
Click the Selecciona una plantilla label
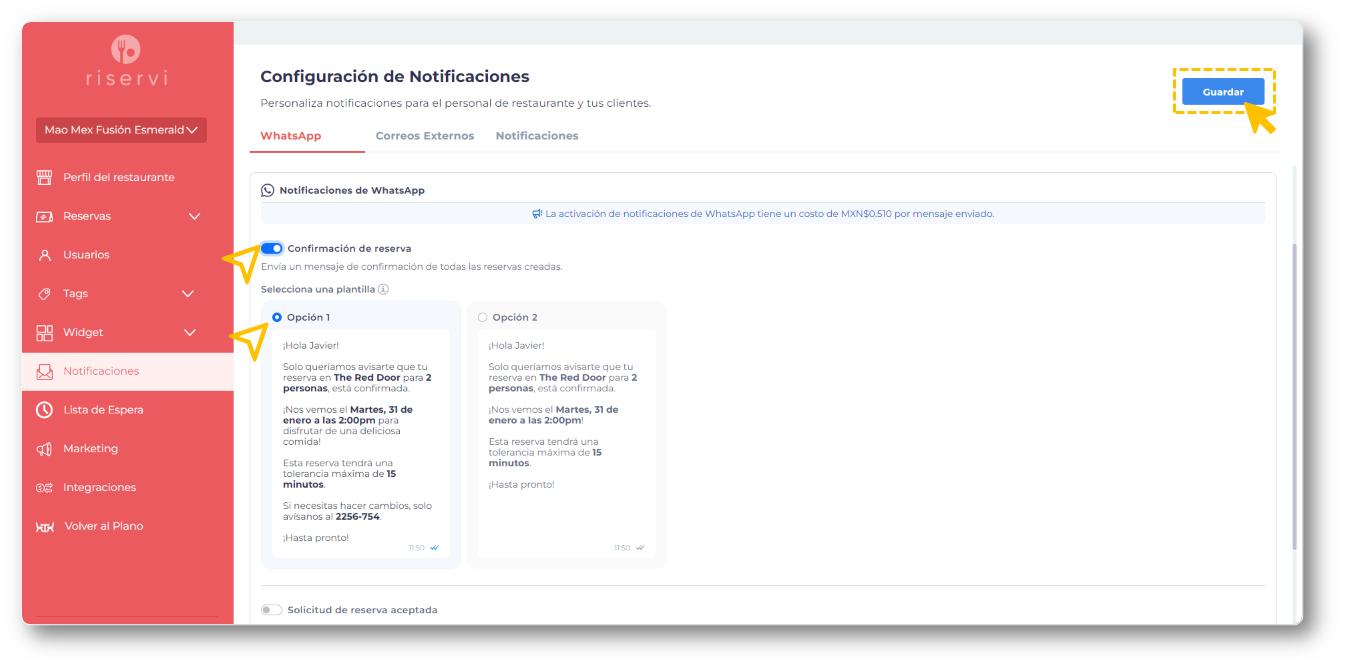click(x=318, y=290)
